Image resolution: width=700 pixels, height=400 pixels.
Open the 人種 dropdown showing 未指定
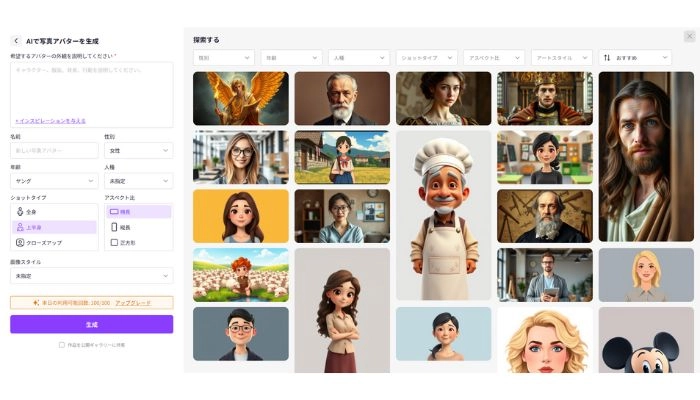138,181
